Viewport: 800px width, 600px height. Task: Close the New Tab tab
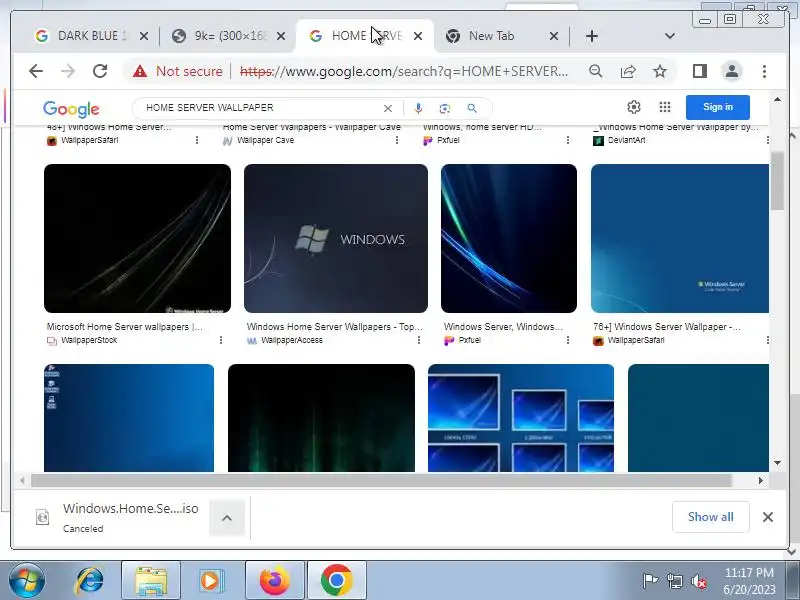[554, 36]
